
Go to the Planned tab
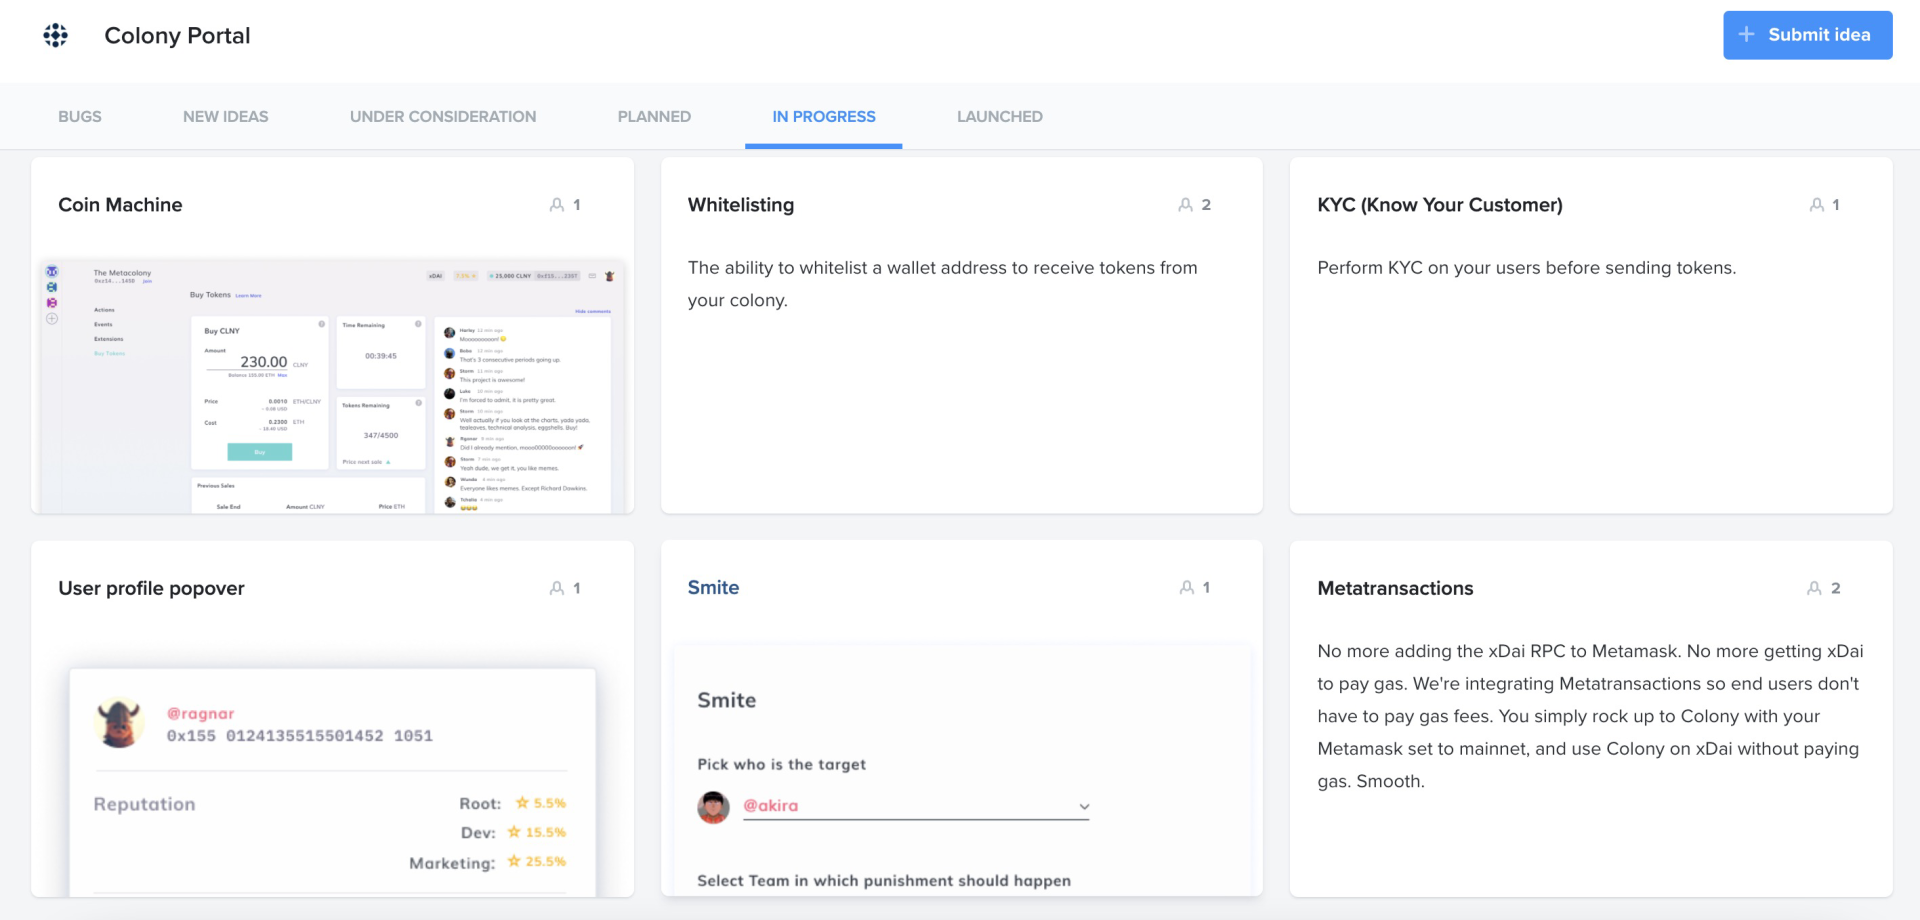[x=654, y=117]
